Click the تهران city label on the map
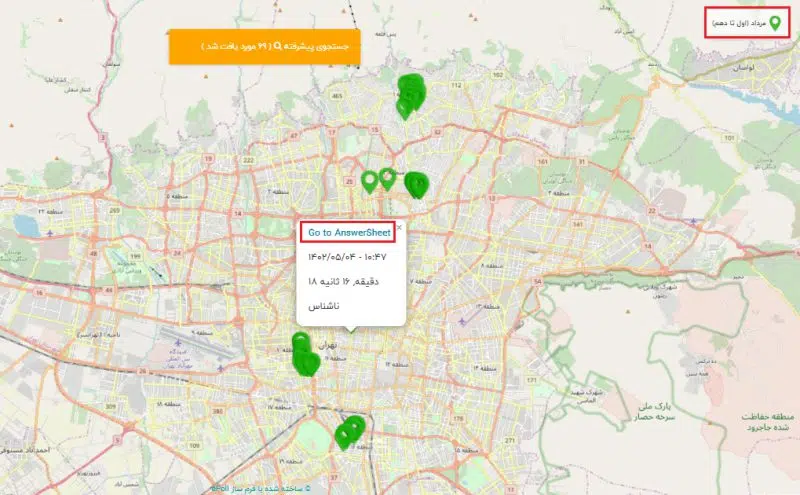 pyautogui.click(x=328, y=345)
